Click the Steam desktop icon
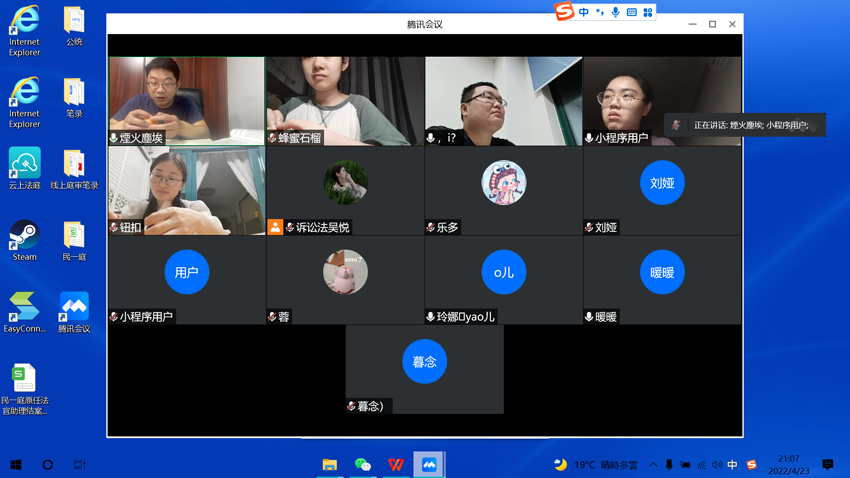This screenshot has height=478, width=850. click(x=24, y=240)
